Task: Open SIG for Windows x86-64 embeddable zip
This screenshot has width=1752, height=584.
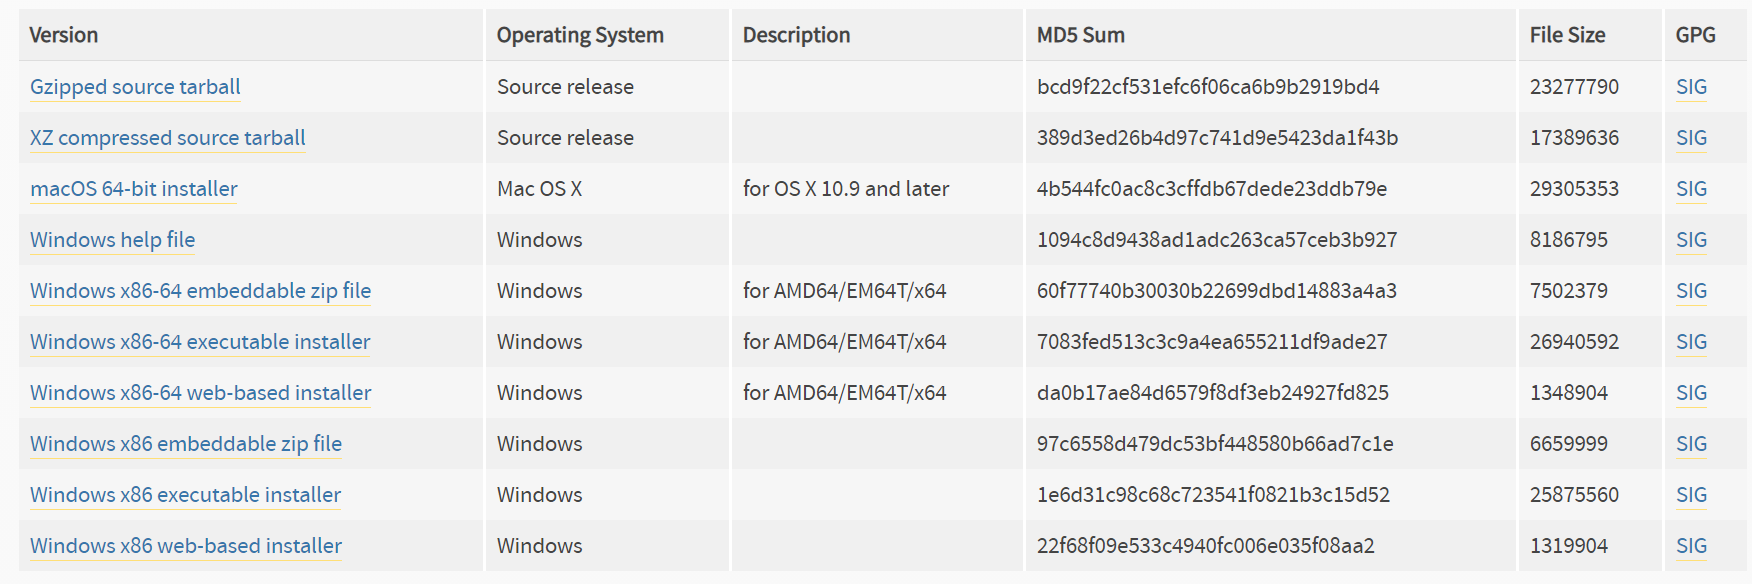Action: [x=1691, y=291]
